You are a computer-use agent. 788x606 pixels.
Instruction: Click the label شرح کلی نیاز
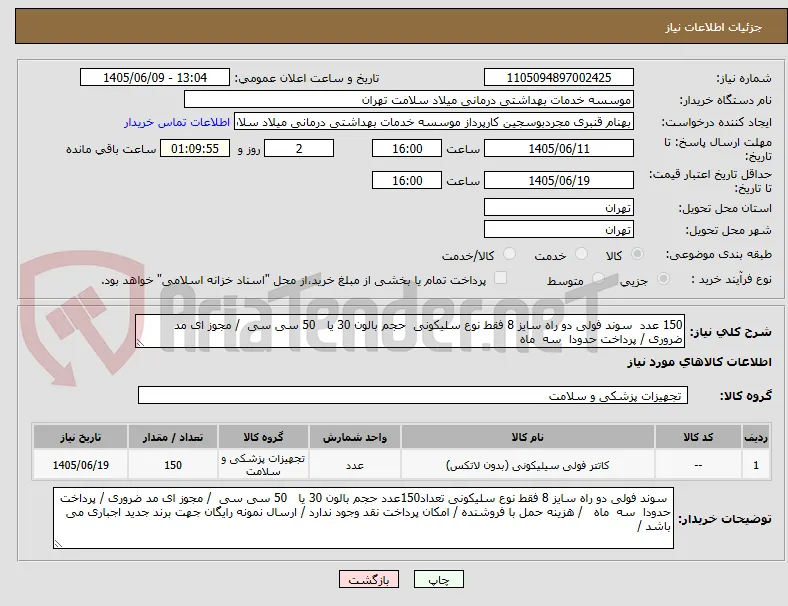click(731, 332)
